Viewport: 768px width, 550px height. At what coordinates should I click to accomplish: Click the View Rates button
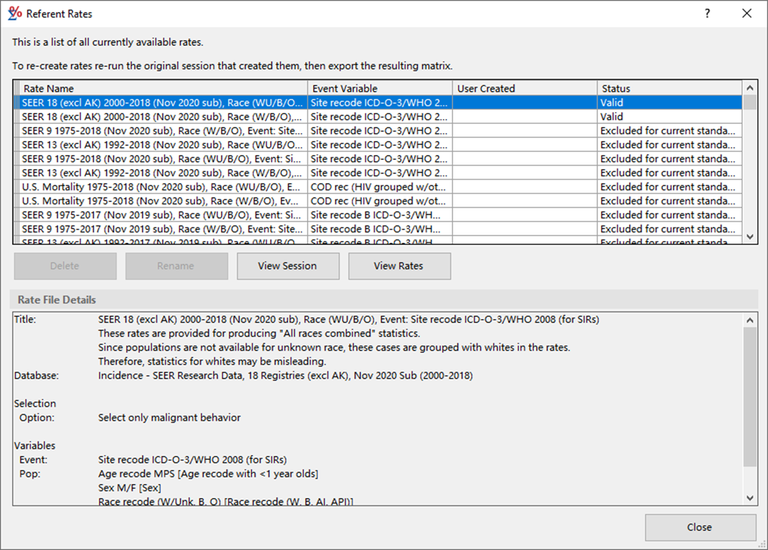click(399, 266)
